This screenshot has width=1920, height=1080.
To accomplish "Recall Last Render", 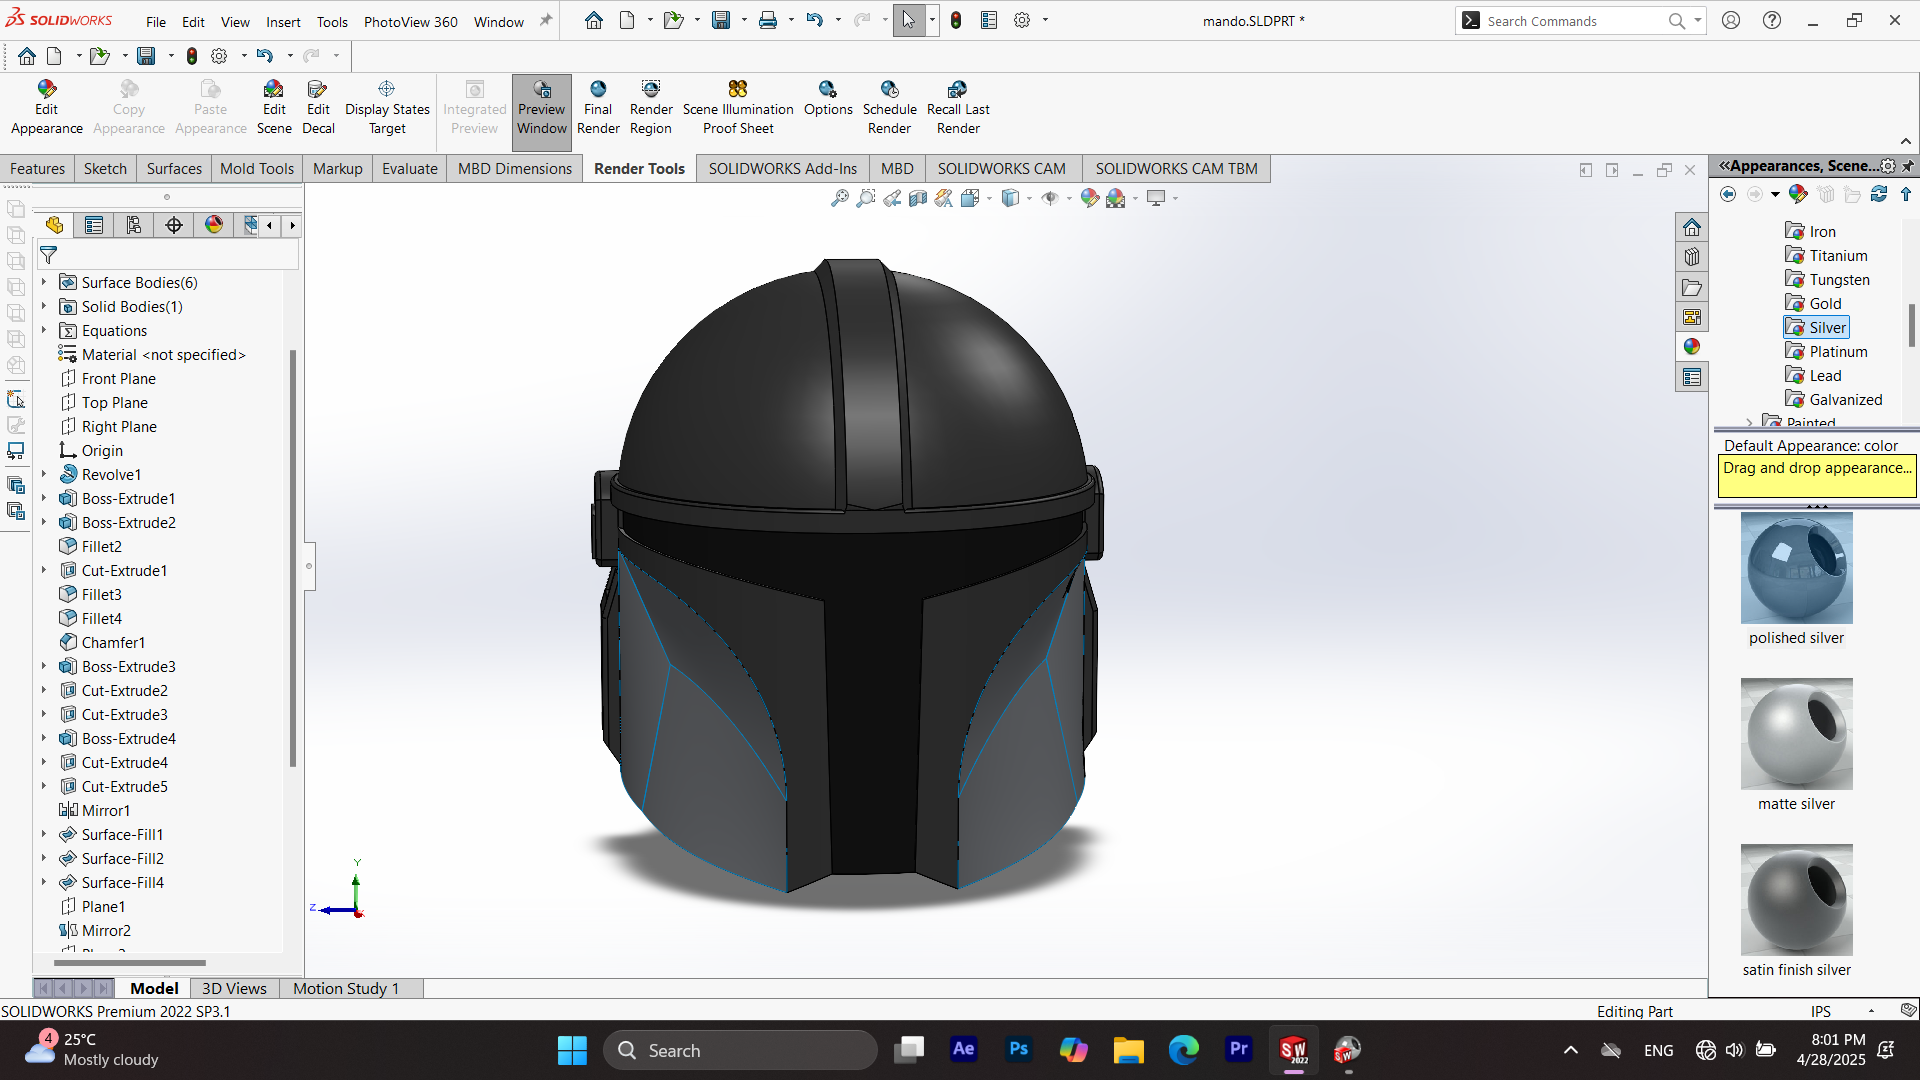I will (958, 108).
